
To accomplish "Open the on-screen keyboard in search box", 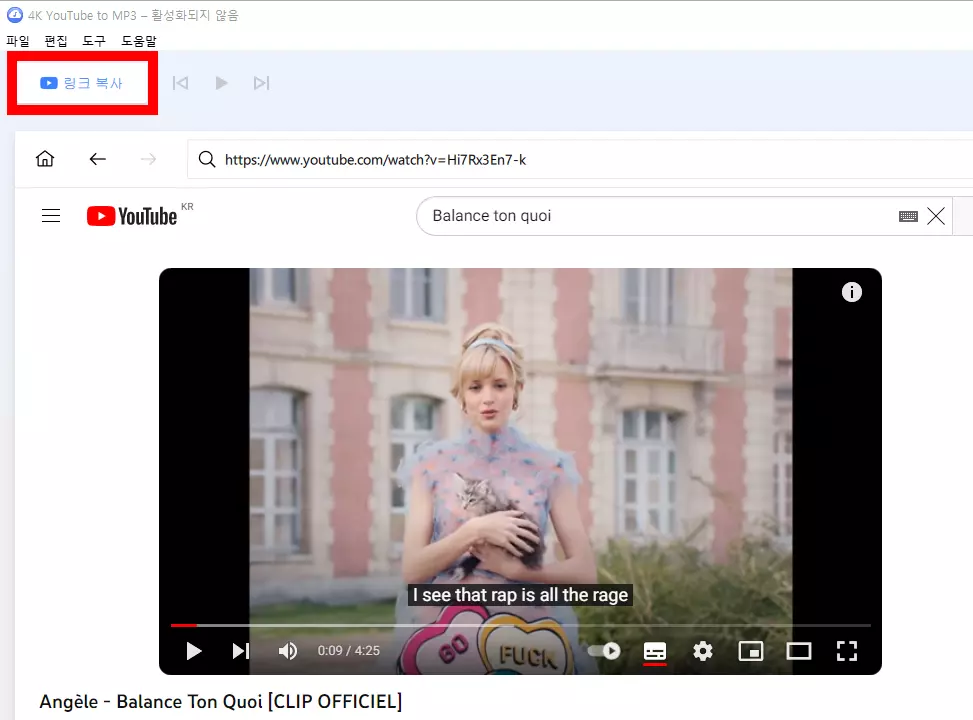I will (x=908, y=216).
